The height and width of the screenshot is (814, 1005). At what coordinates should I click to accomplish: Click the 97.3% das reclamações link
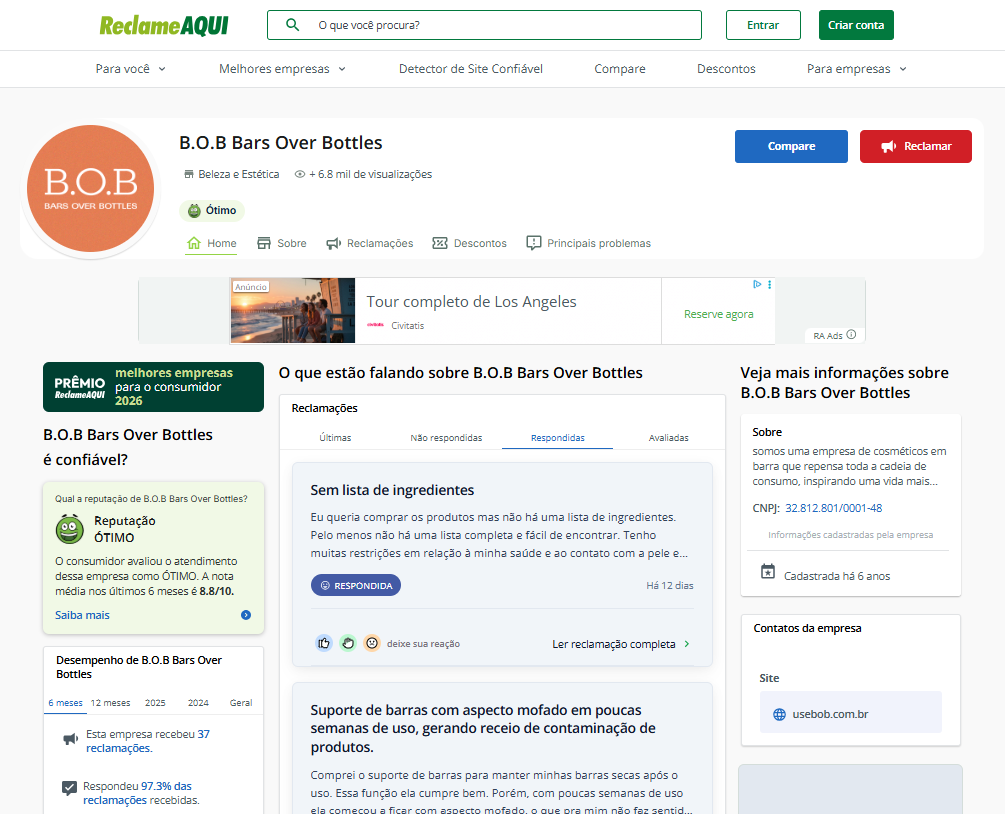(x=137, y=793)
